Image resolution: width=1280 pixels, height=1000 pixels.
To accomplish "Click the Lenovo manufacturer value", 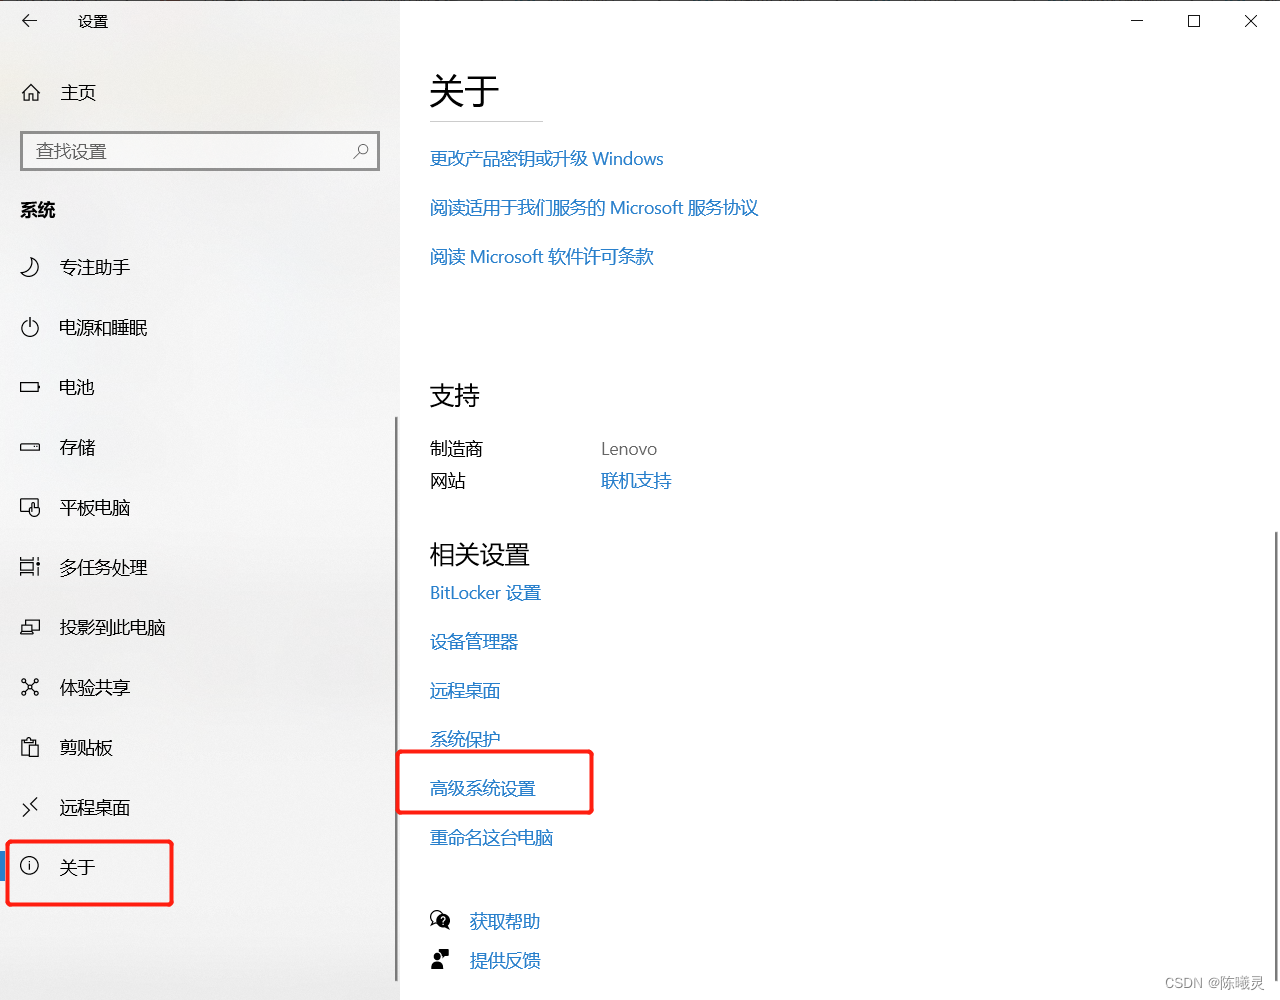I will point(629,449).
